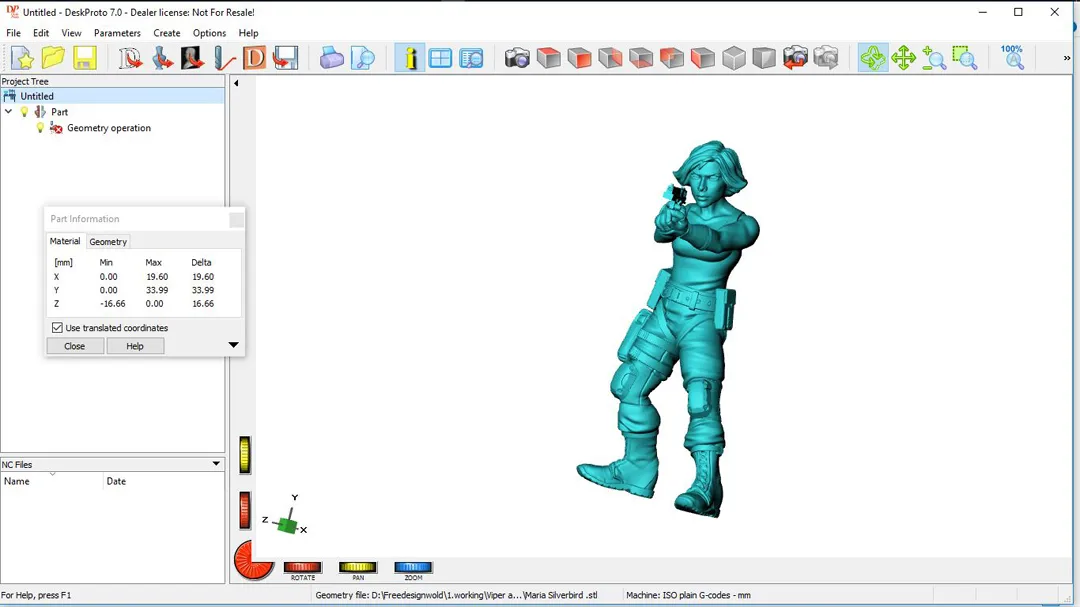
Task: Restore previous view with the red-arrow camera icon
Action: (795, 58)
